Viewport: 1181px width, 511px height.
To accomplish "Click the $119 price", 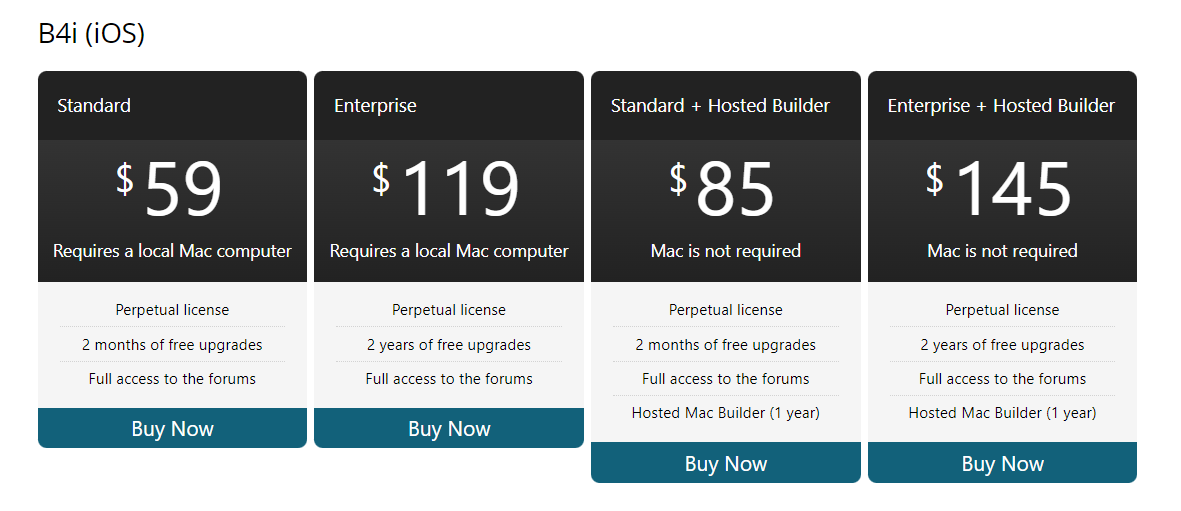I will 447,188.
